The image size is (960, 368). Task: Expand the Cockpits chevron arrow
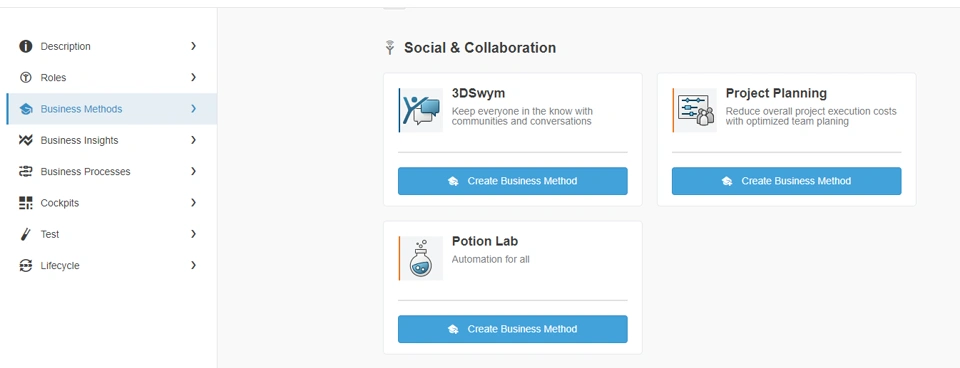point(193,203)
